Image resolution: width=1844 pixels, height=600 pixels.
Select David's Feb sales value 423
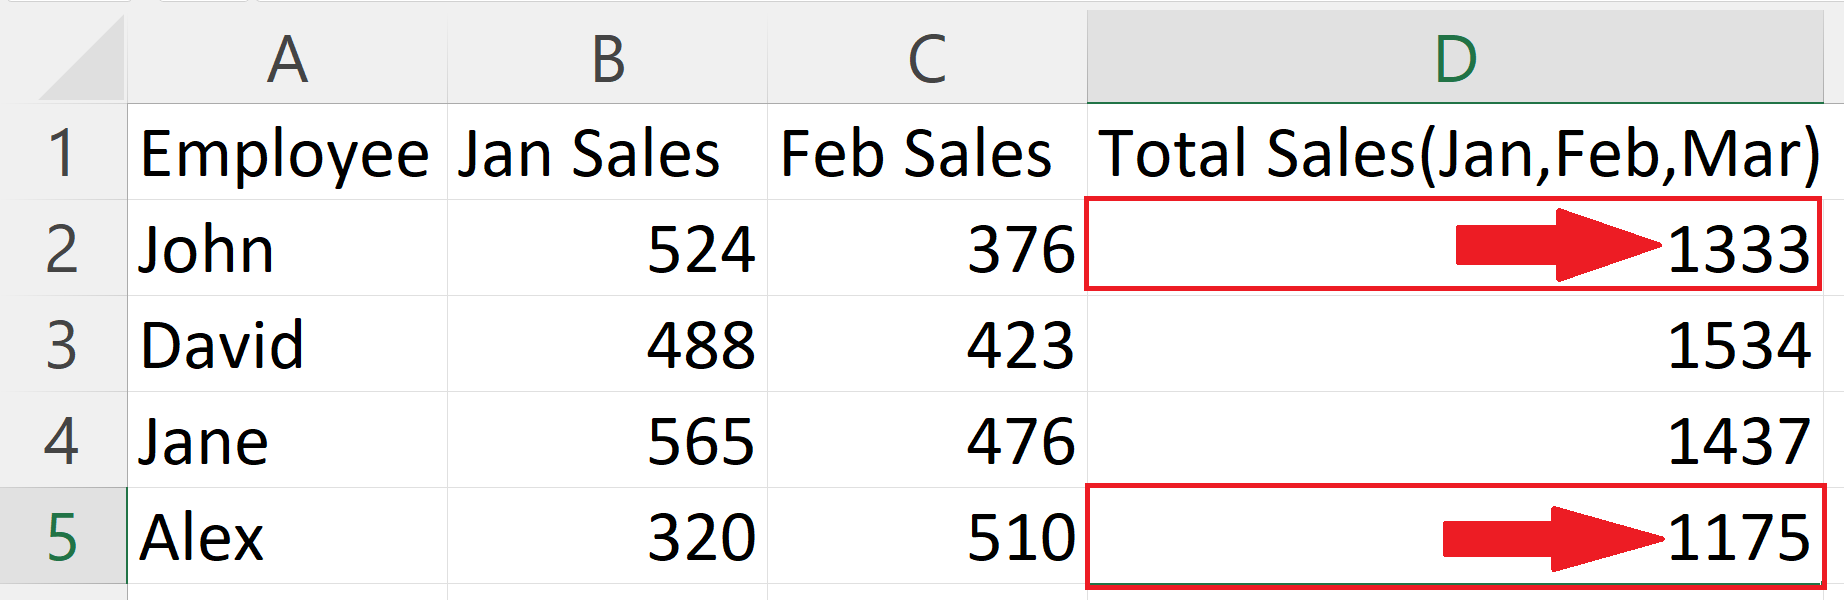click(926, 345)
